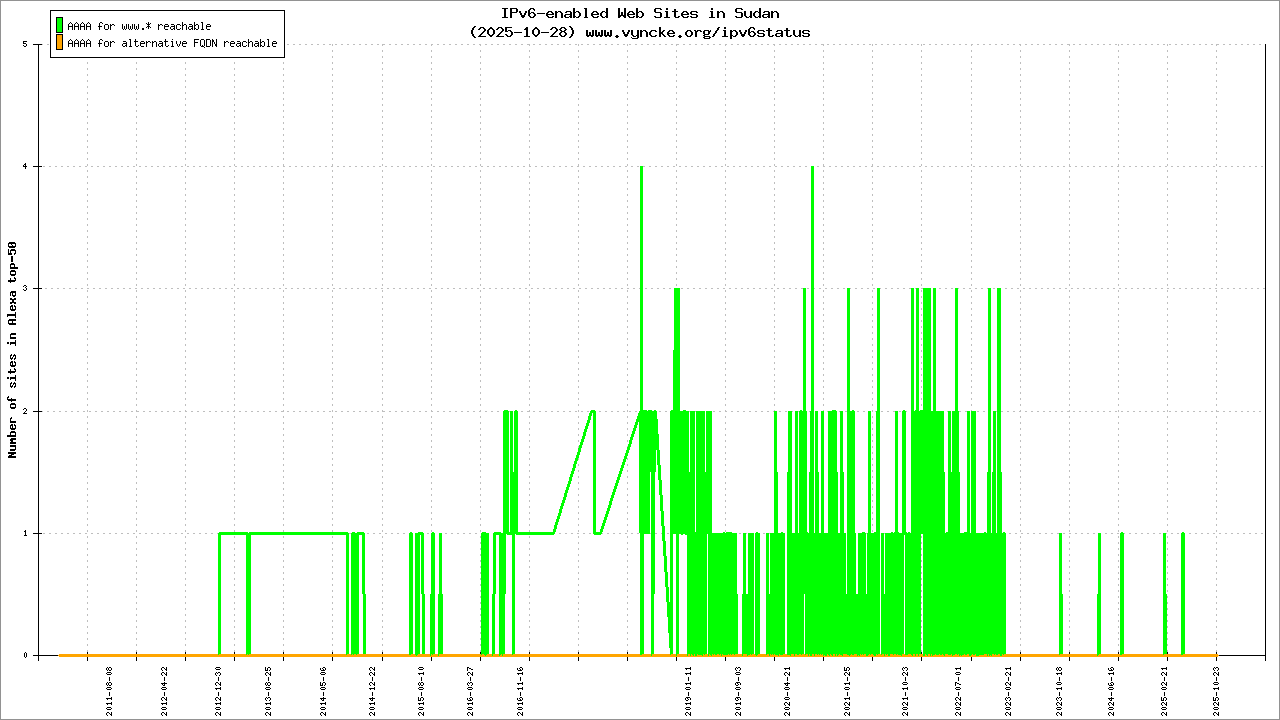The height and width of the screenshot is (720, 1280).
Task: Select the 'AAAA for www.* reachable' legend label
Action: [x=139, y=26]
